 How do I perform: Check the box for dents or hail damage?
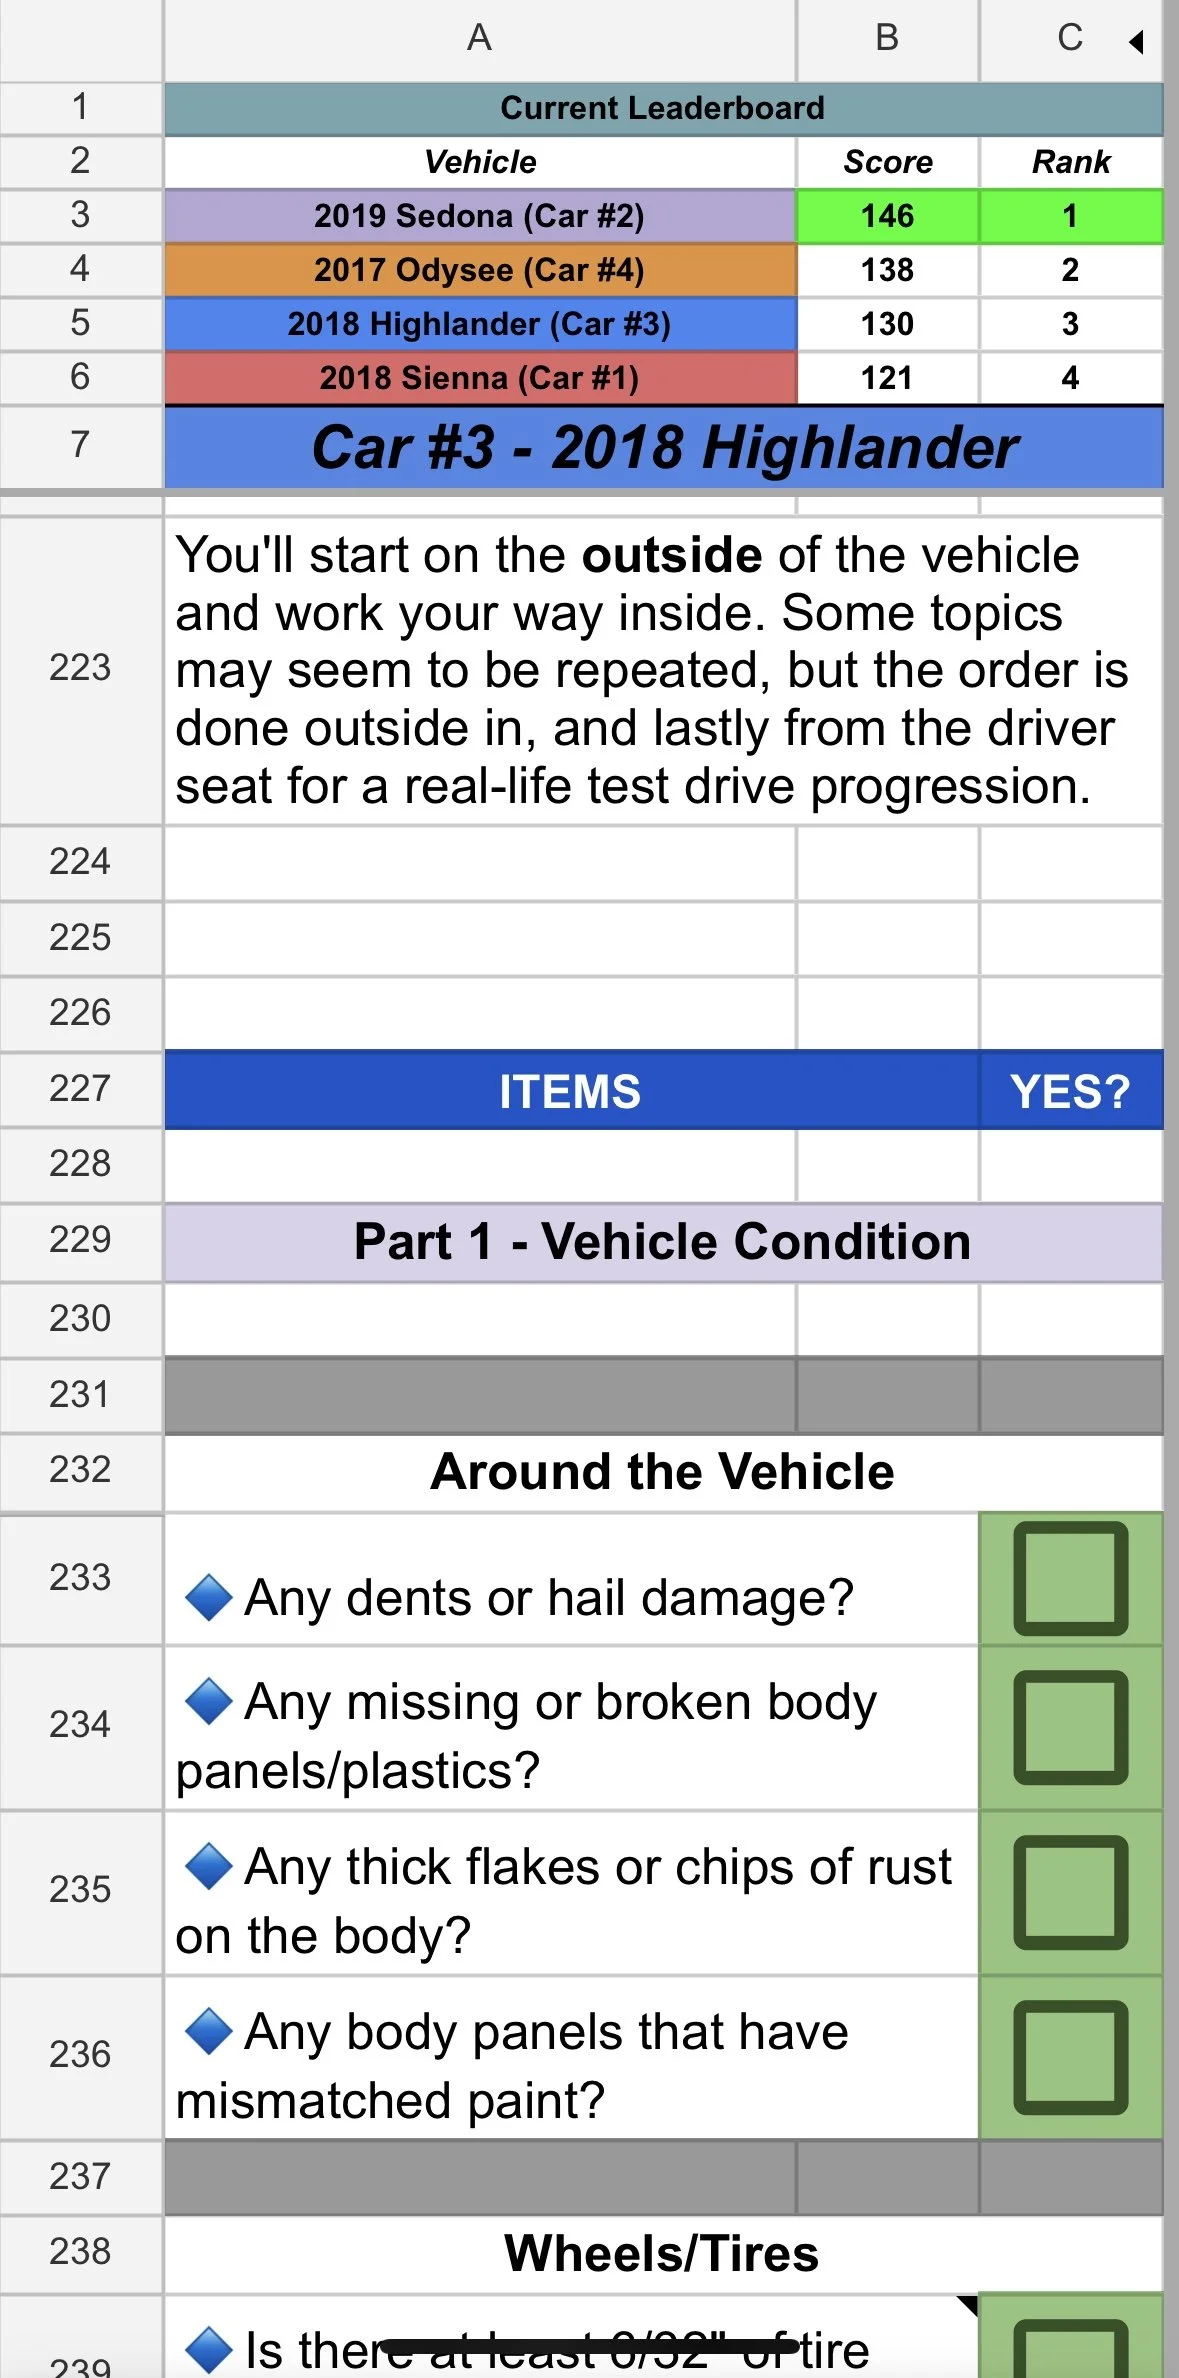tap(1070, 1578)
